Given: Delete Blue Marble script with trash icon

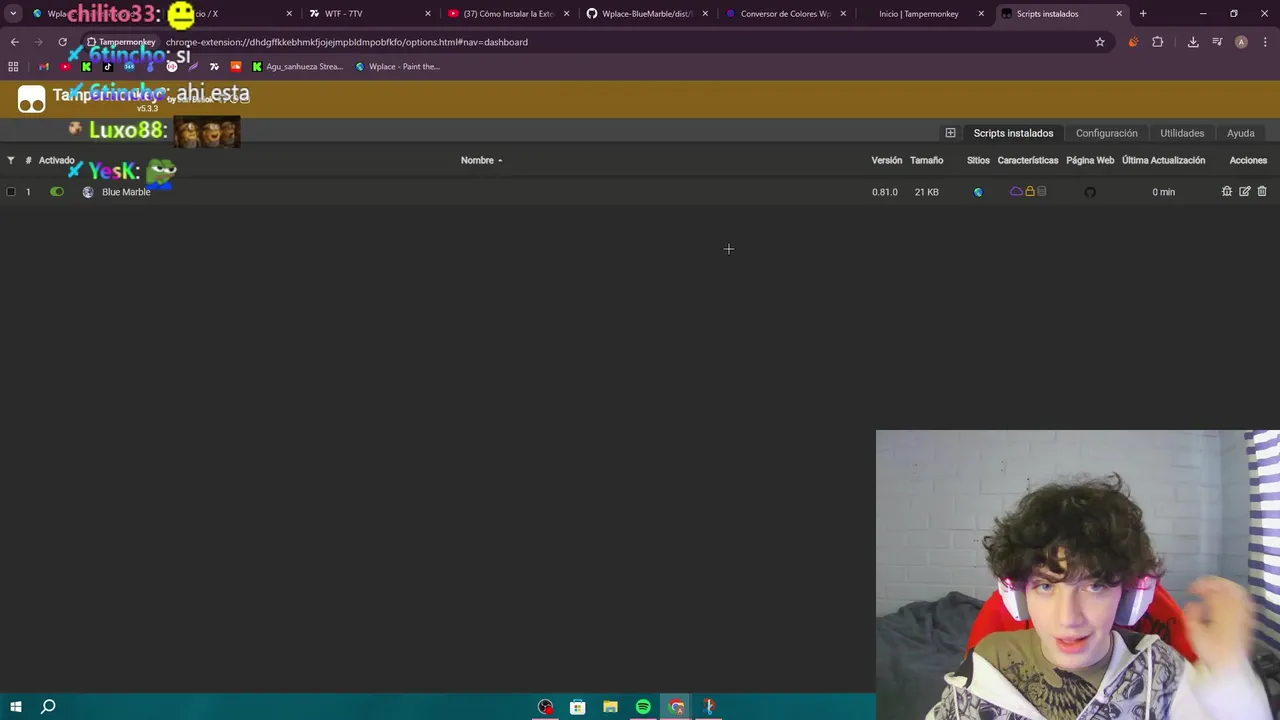Looking at the screenshot, I should [1262, 191].
